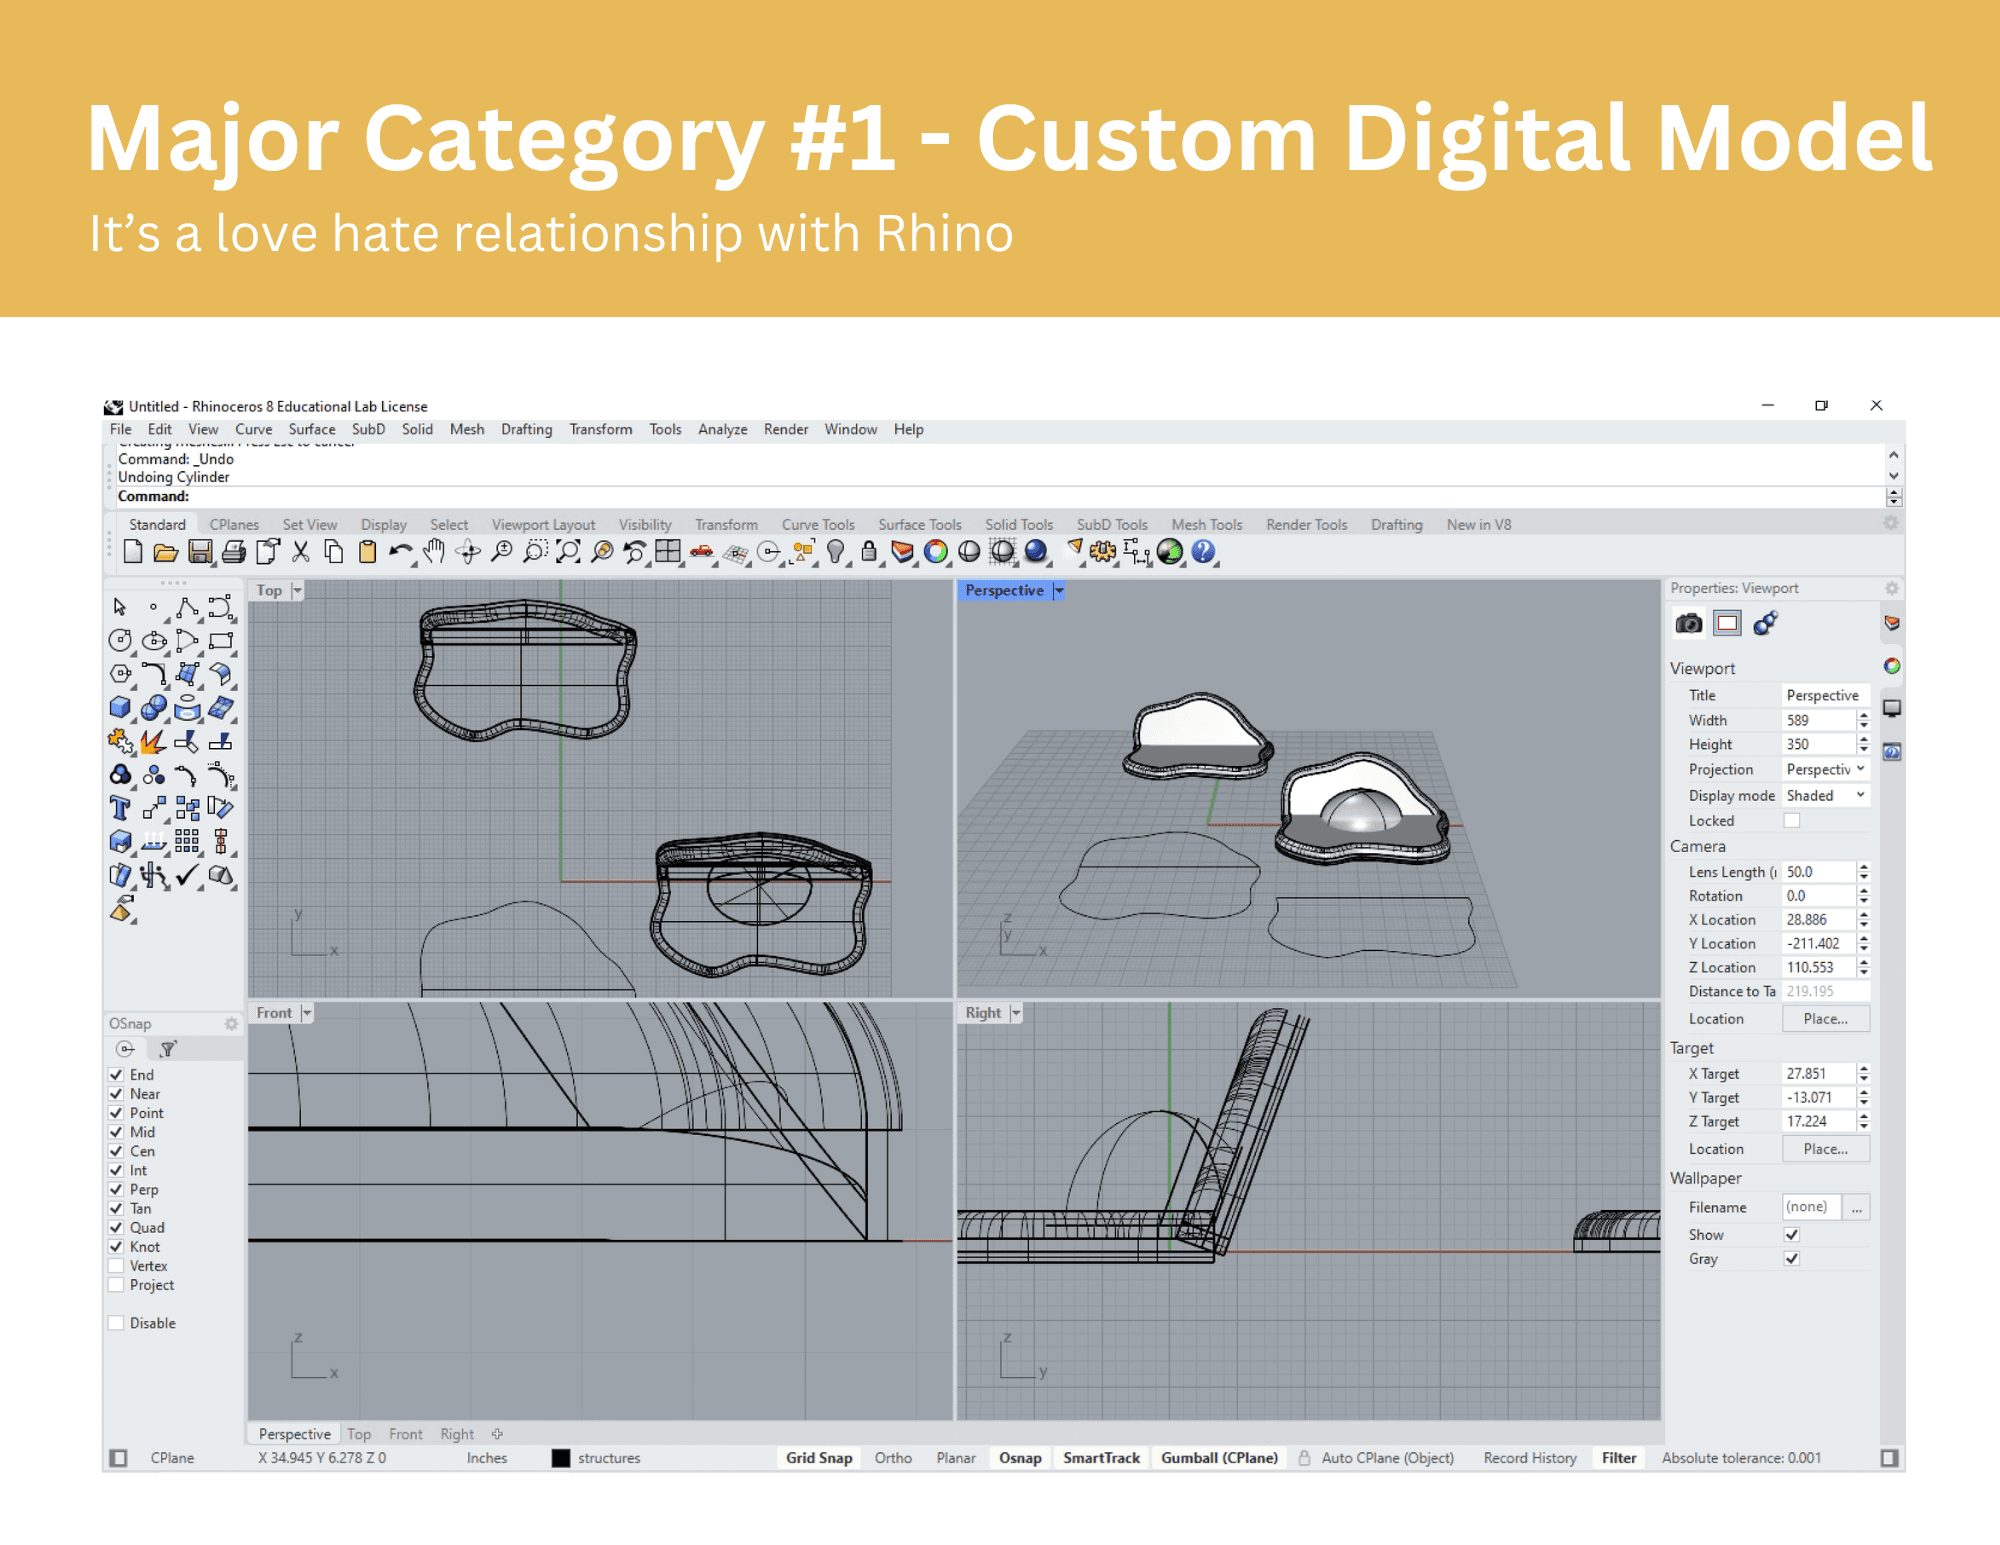Switch to the Curve Tools toolbar tab
2000x1545 pixels.
click(x=818, y=525)
